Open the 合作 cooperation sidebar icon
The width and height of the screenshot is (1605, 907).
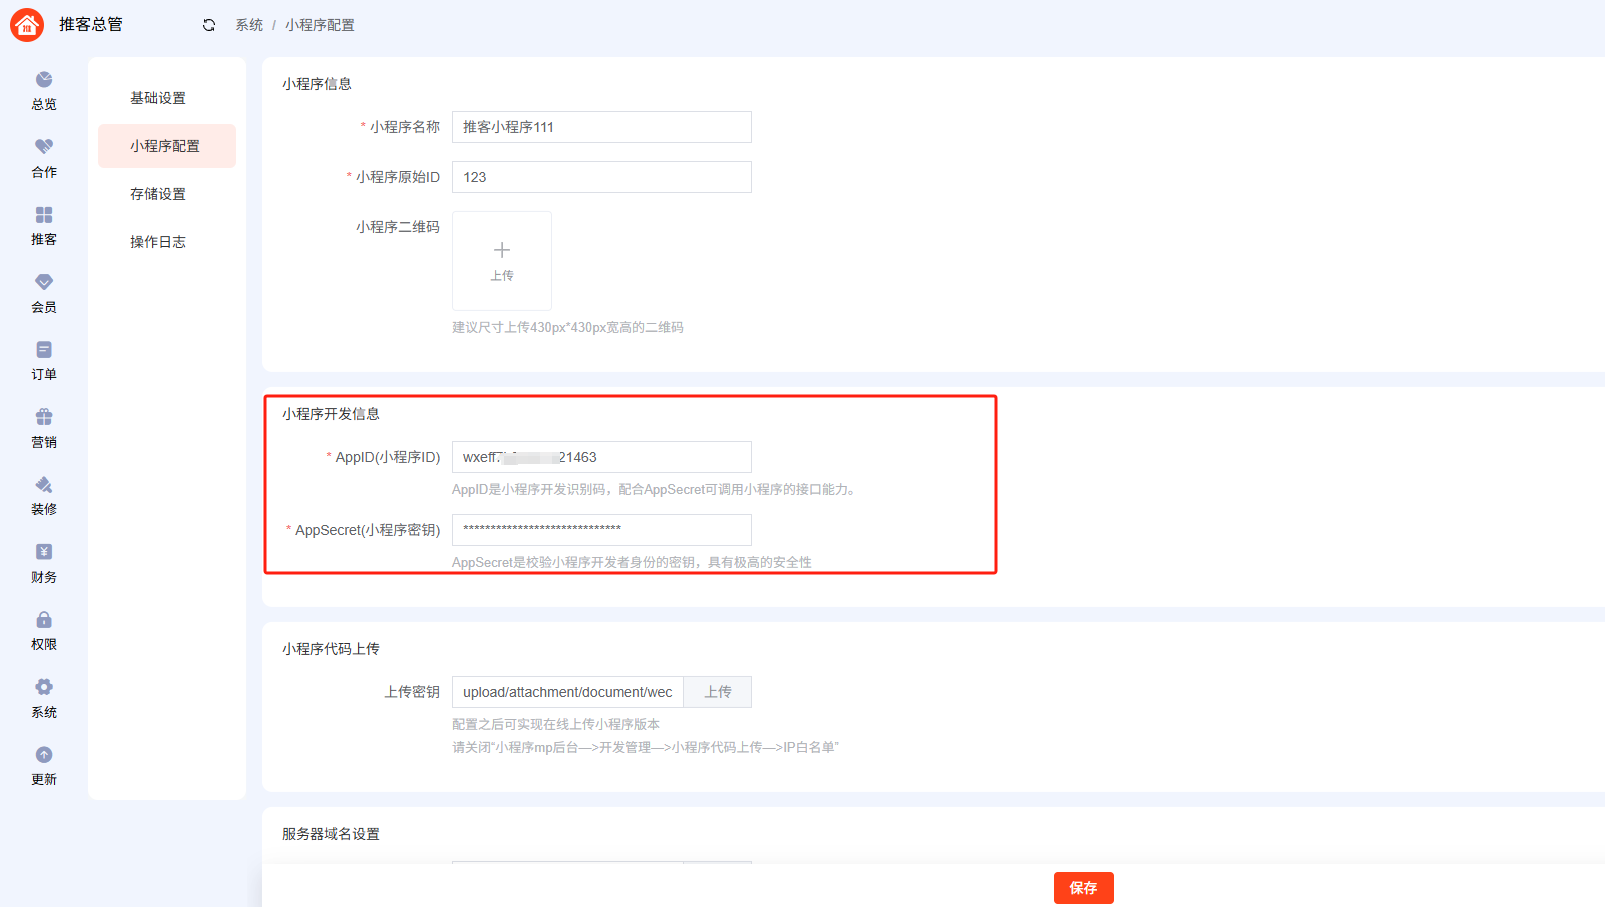(44, 147)
